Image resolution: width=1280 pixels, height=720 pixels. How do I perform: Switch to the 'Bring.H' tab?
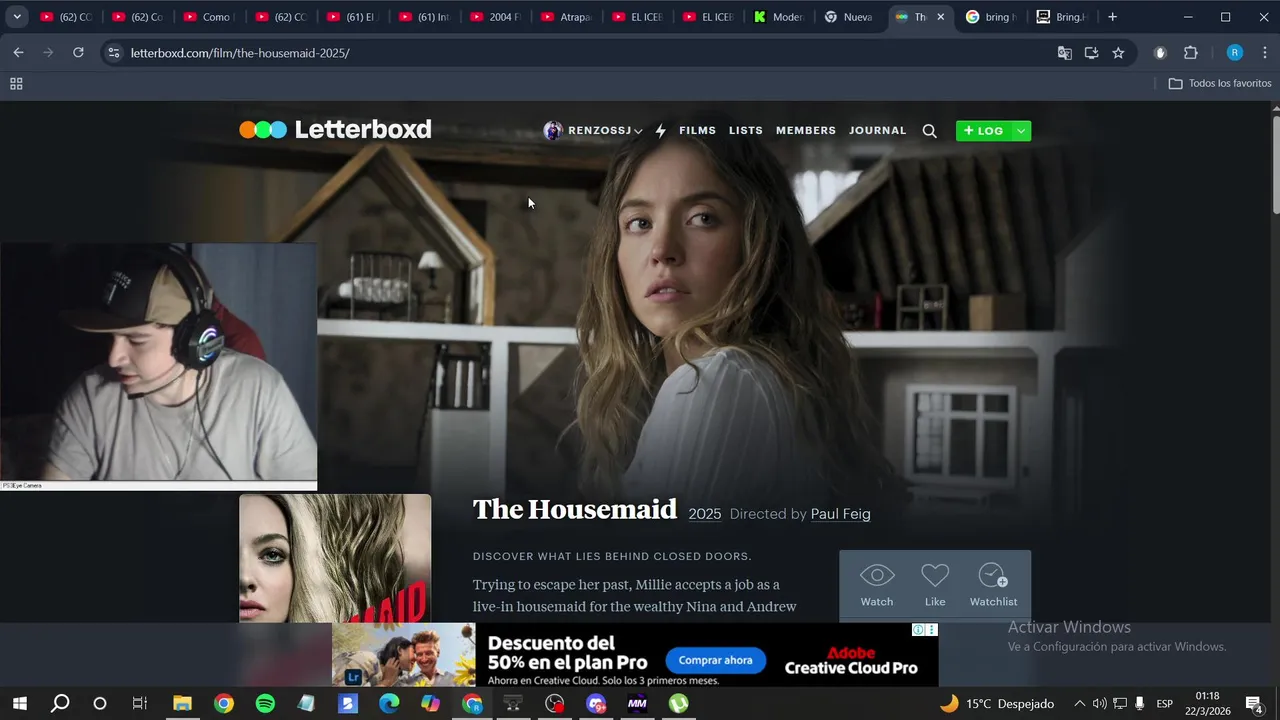pyautogui.click(x=1061, y=17)
